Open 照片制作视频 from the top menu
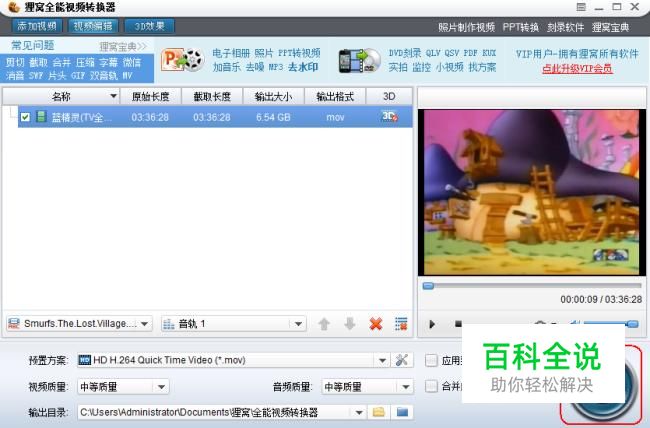650x428 pixels. (466, 27)
